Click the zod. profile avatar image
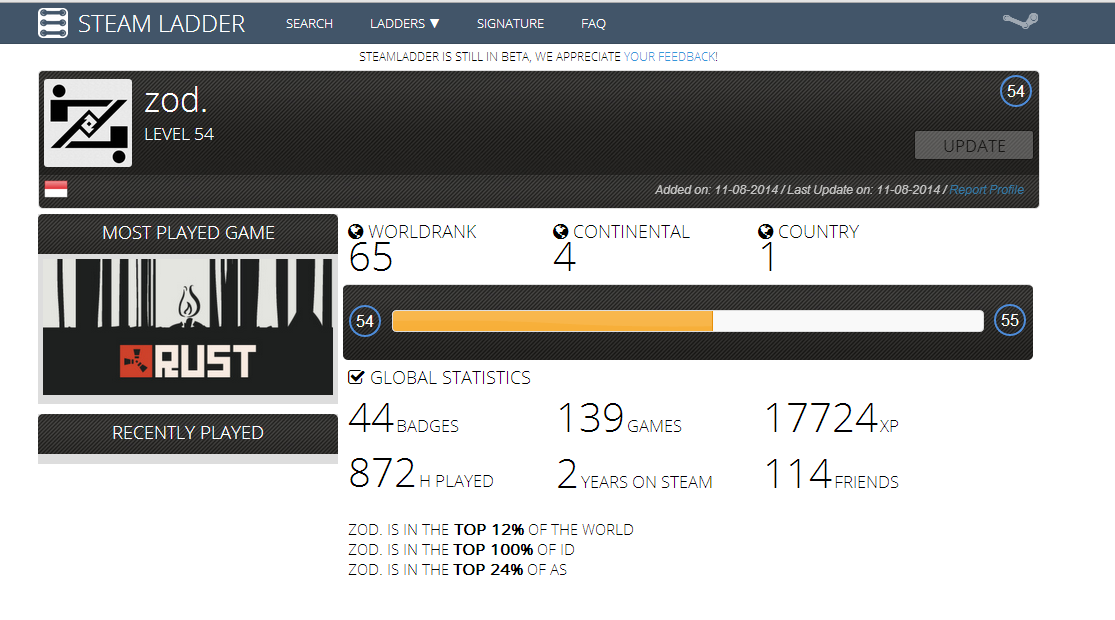1115x620 pixels. click(x=88, y=123)
